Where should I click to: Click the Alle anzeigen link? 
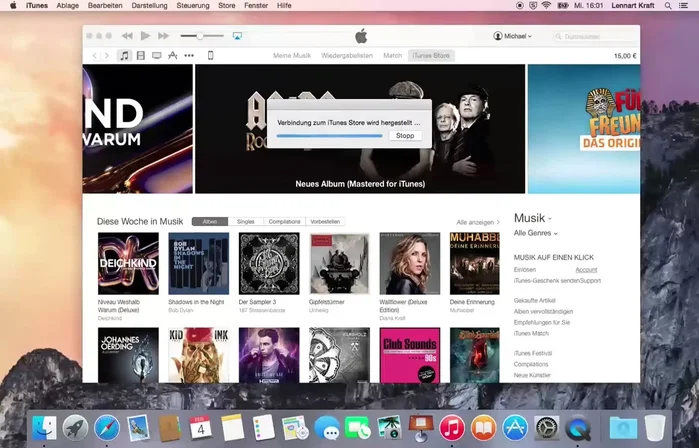point(478,222)
